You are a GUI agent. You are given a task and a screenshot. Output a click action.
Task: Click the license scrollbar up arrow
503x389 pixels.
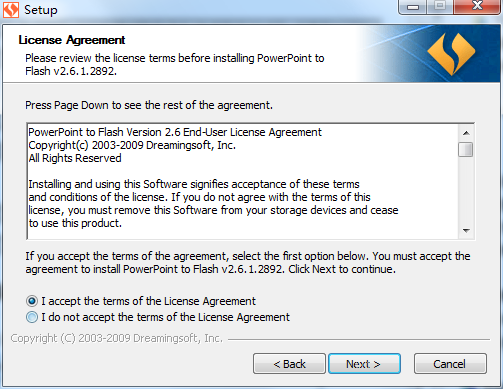click(x=466, y=133)
